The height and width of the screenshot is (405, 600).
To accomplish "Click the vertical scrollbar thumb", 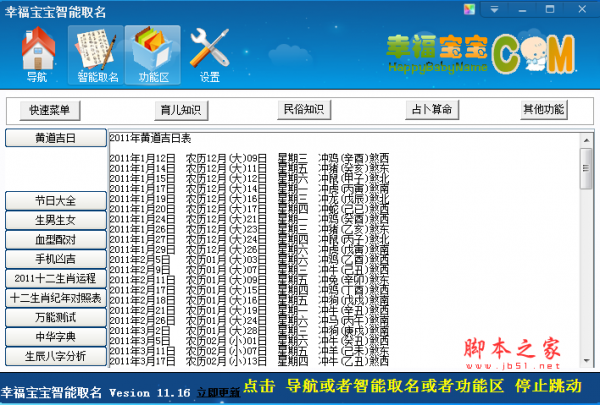I will click(586, 168).
